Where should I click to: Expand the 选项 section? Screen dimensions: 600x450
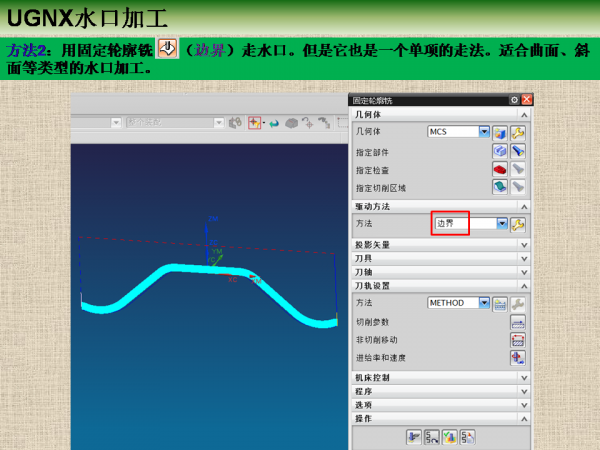click(x=524, y=405)
